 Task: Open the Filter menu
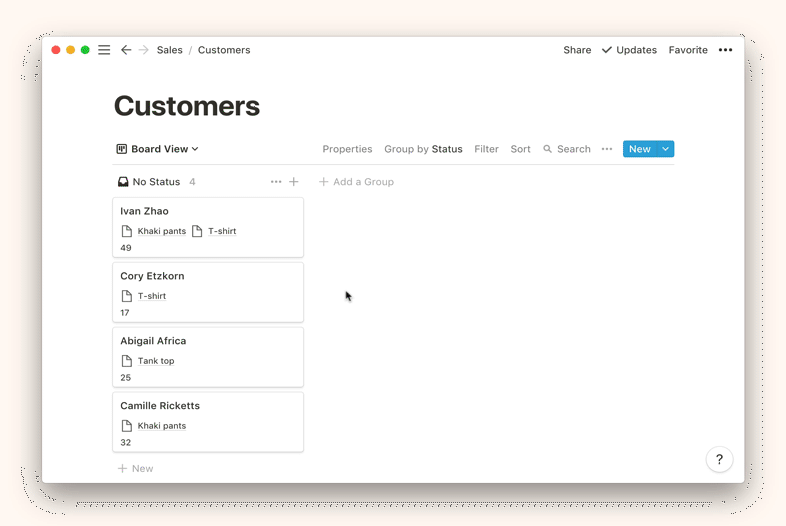(x=486, y=149)
